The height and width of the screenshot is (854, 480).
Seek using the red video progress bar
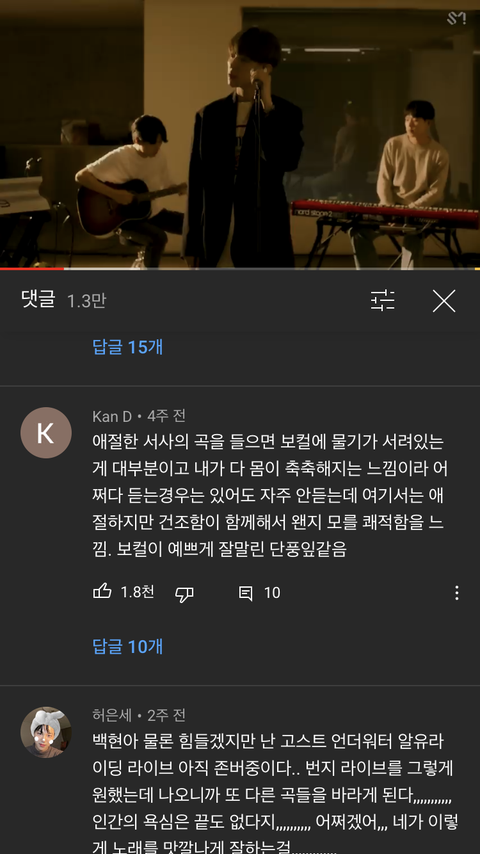click(x=240, y=269)
